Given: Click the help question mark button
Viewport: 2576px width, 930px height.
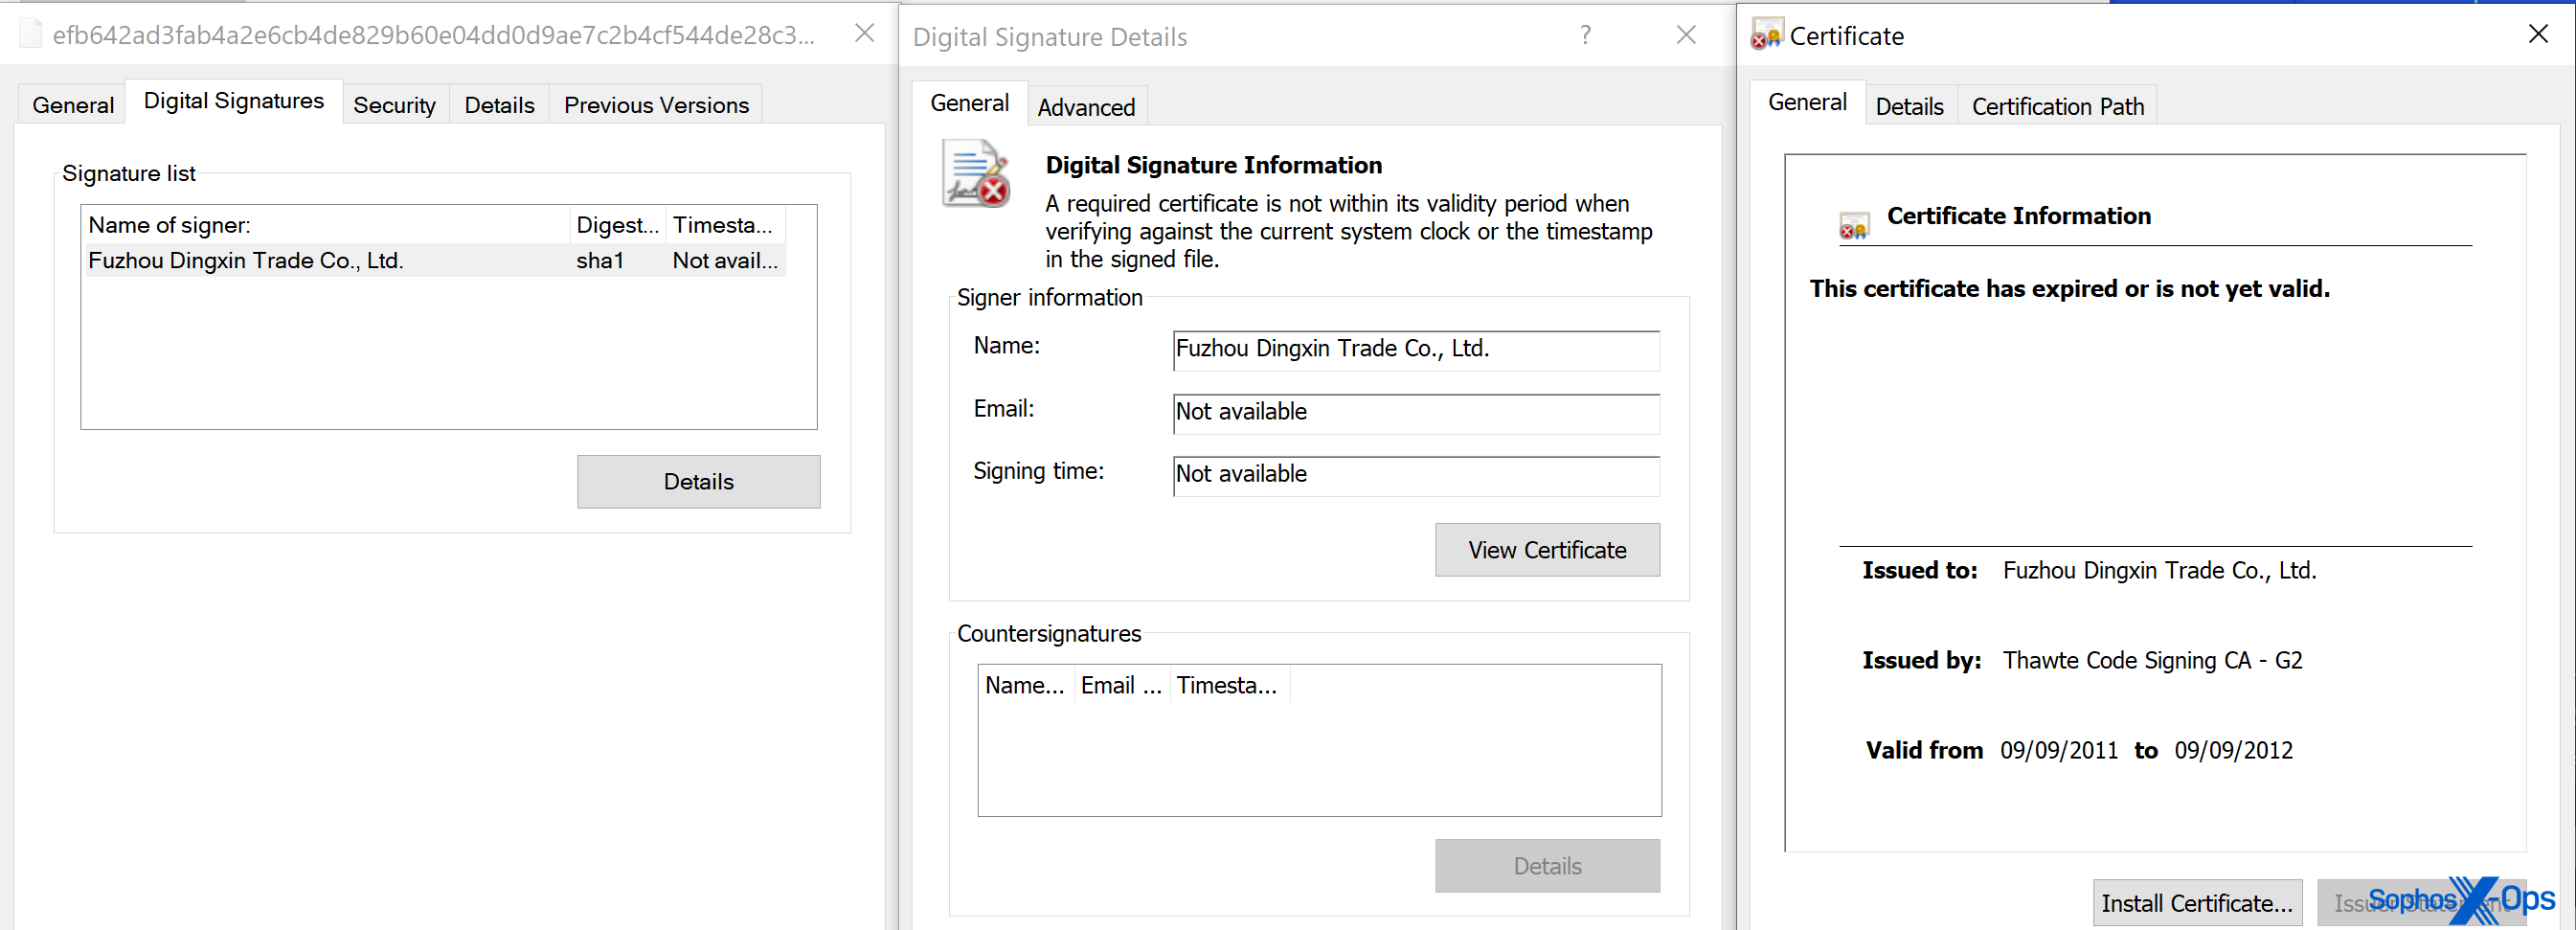Looking at the screenshot, I should [1585, 36].
